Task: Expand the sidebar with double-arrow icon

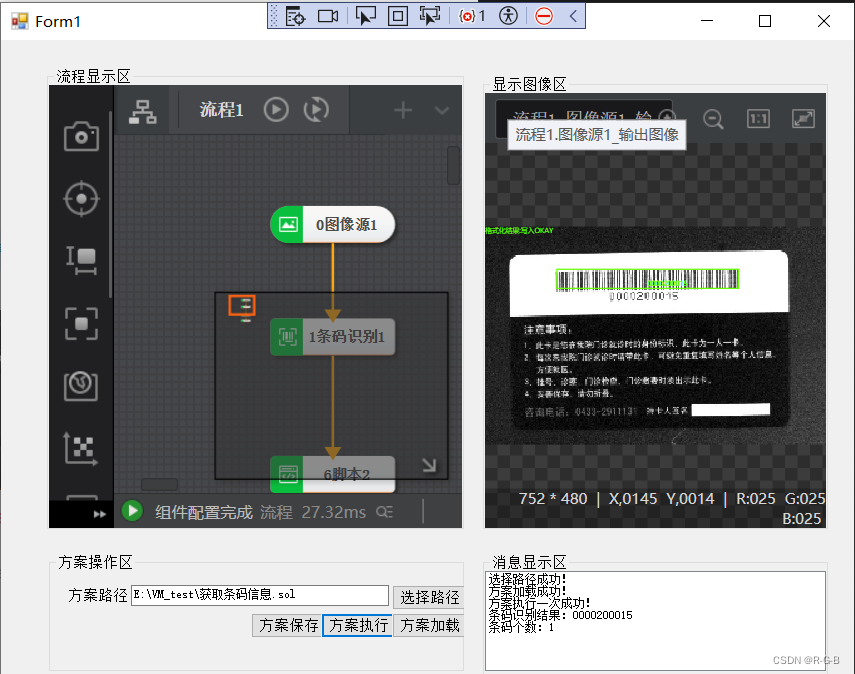Action: click(99, 514)
